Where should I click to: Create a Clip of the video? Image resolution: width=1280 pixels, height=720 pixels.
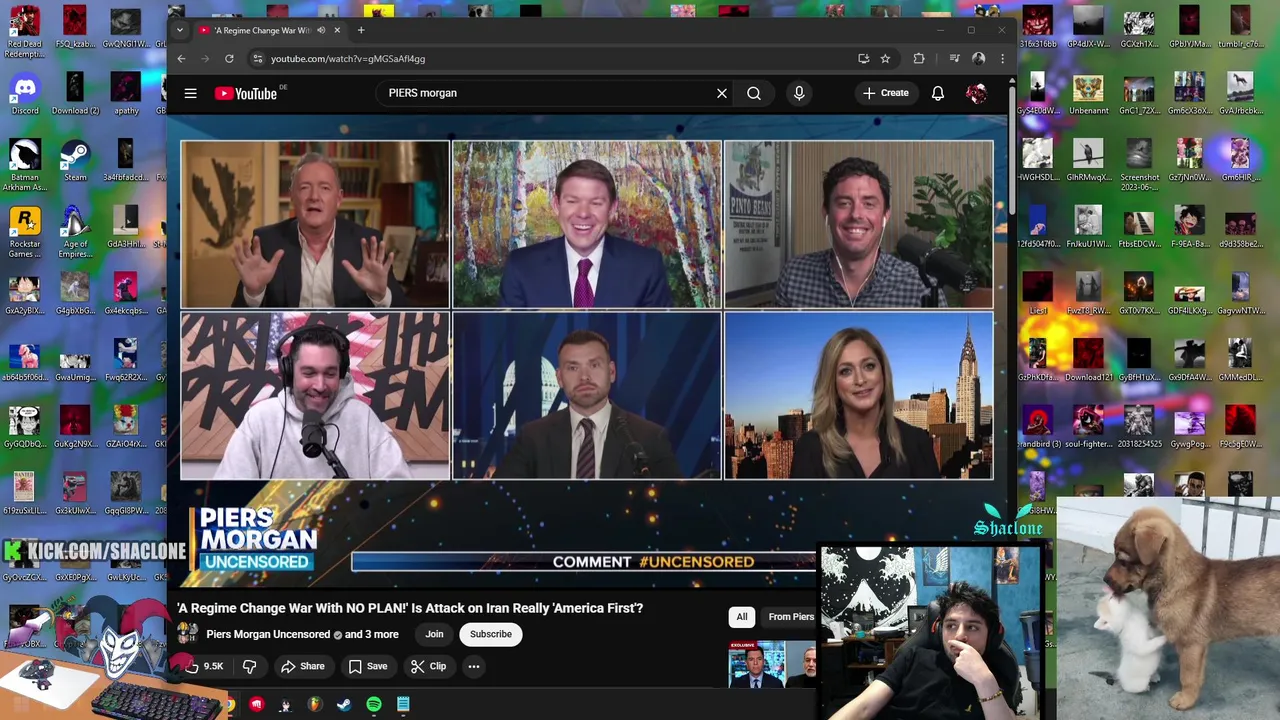tap(428, 666)
